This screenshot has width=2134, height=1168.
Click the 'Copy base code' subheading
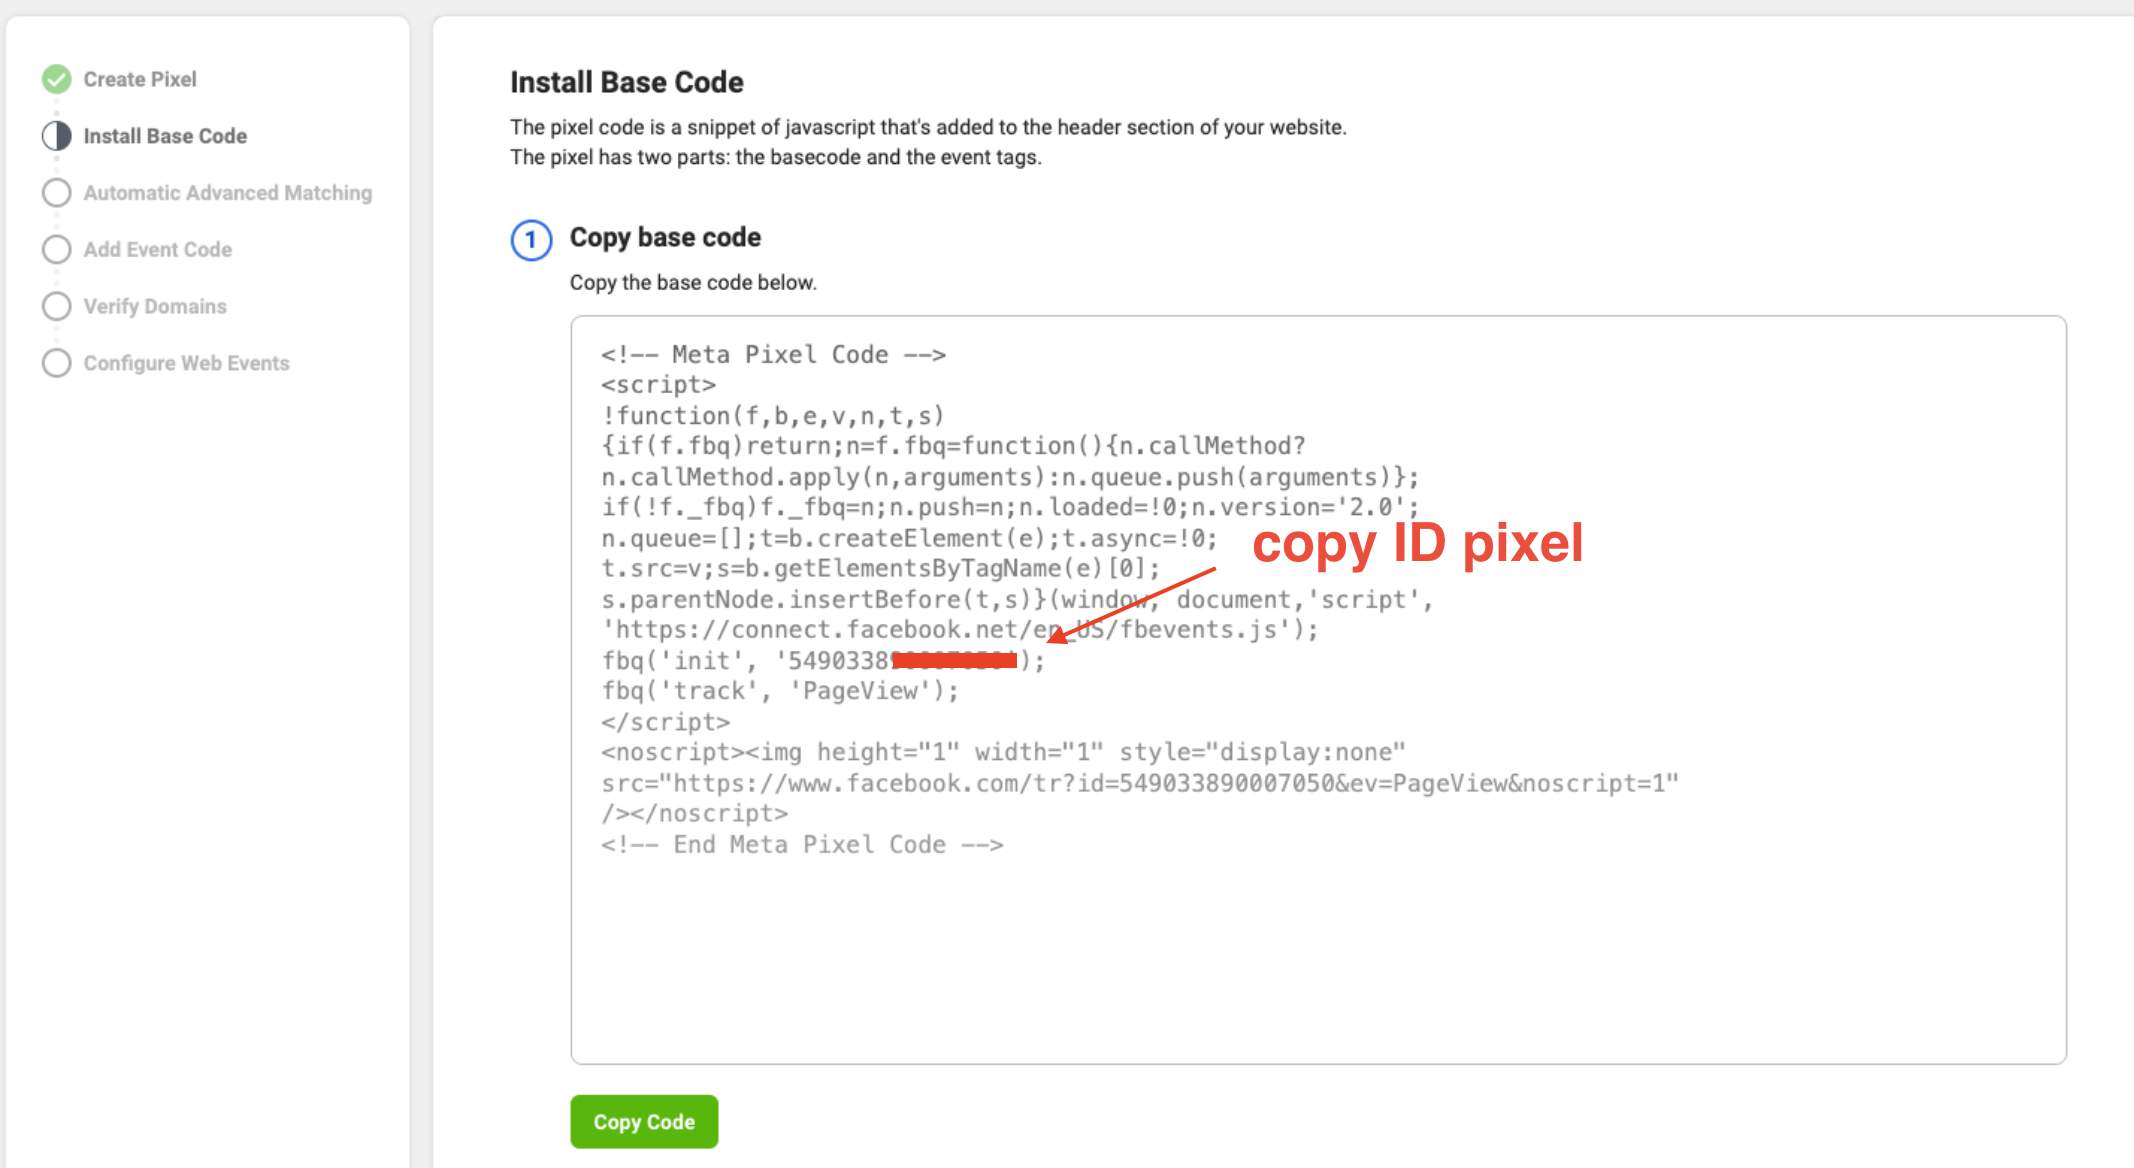pyautogui.click(x=665, y=237)
